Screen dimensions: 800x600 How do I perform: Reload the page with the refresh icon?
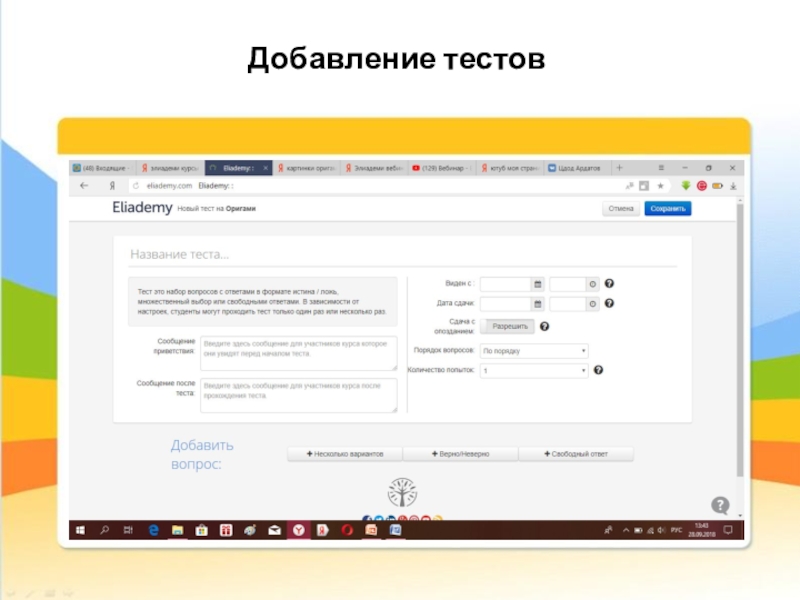[x=136, y=186]
